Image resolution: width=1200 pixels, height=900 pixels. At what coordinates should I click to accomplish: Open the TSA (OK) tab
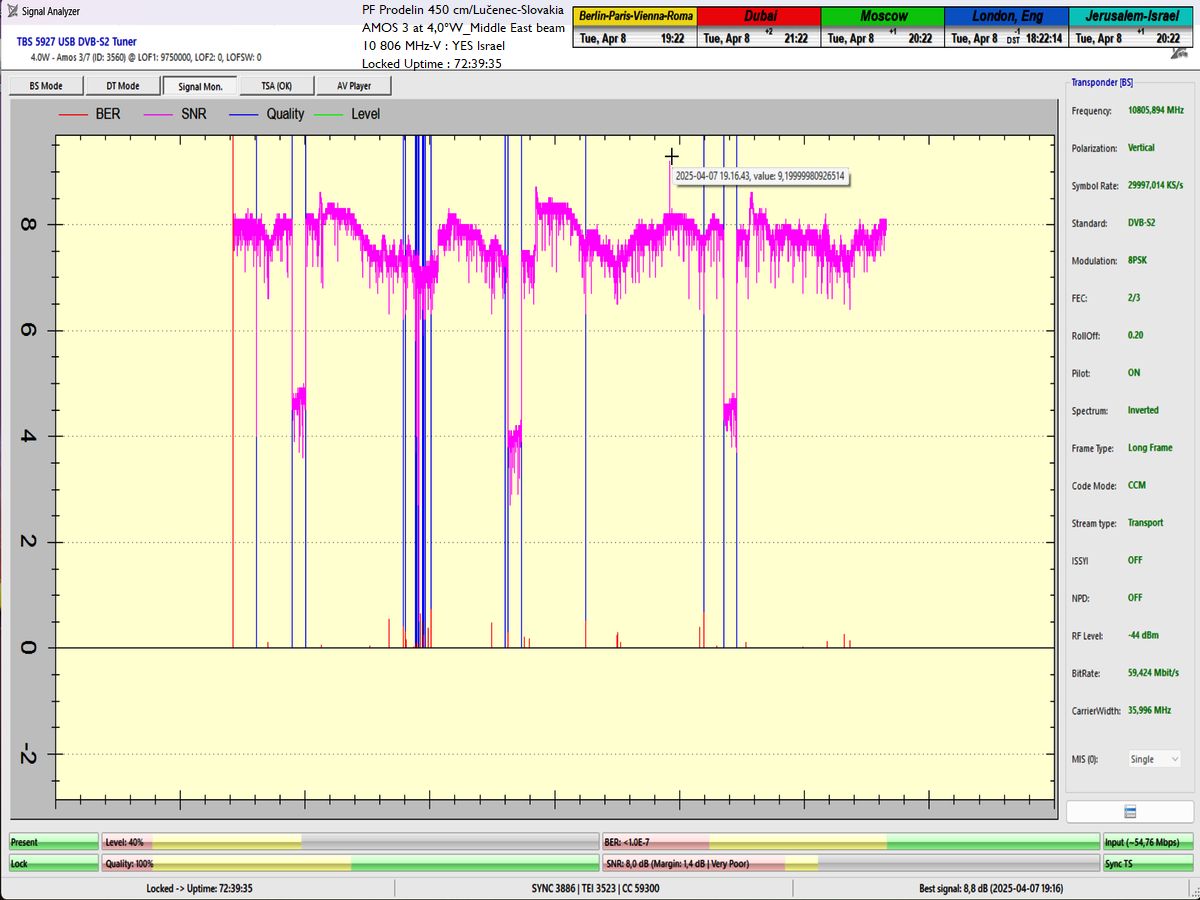pyautogui.click(x=276, y=86)
